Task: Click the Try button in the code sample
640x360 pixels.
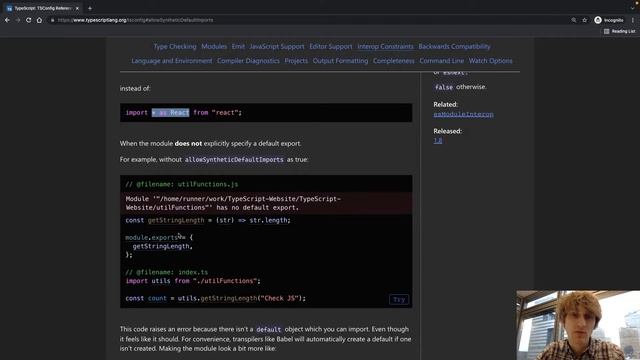Action: click(399, 300)
